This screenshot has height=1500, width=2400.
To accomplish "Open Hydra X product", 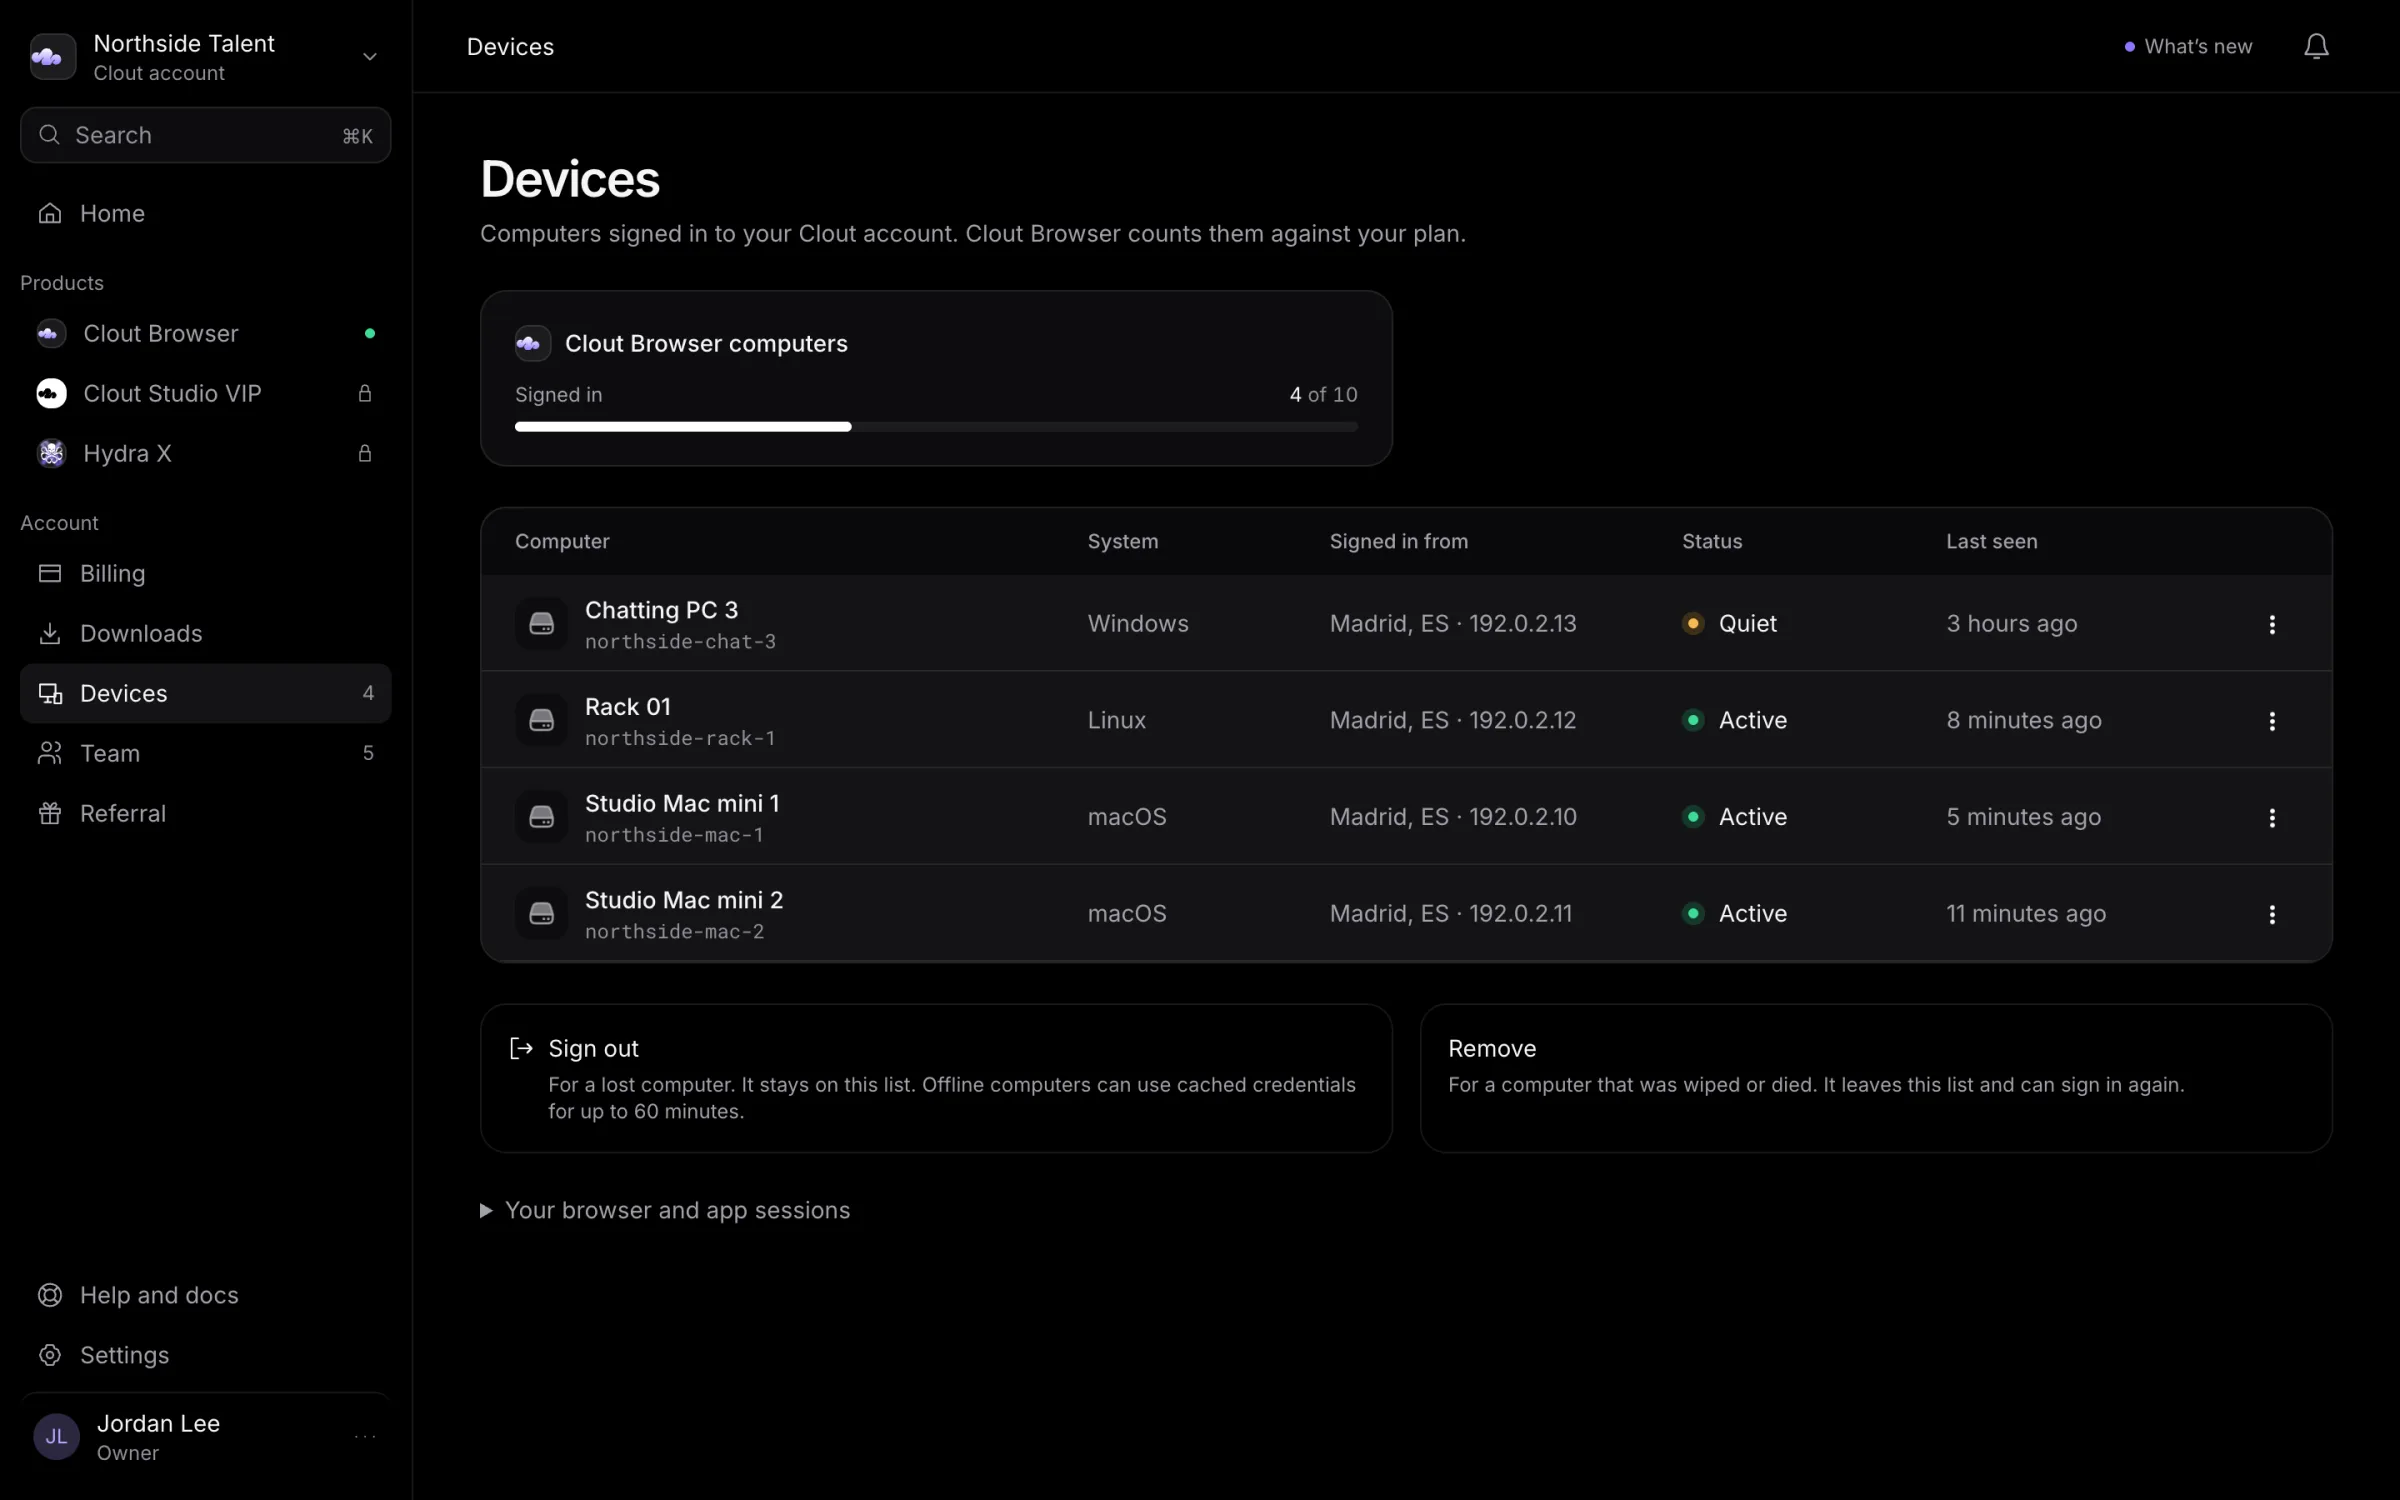I will [205, 453].
